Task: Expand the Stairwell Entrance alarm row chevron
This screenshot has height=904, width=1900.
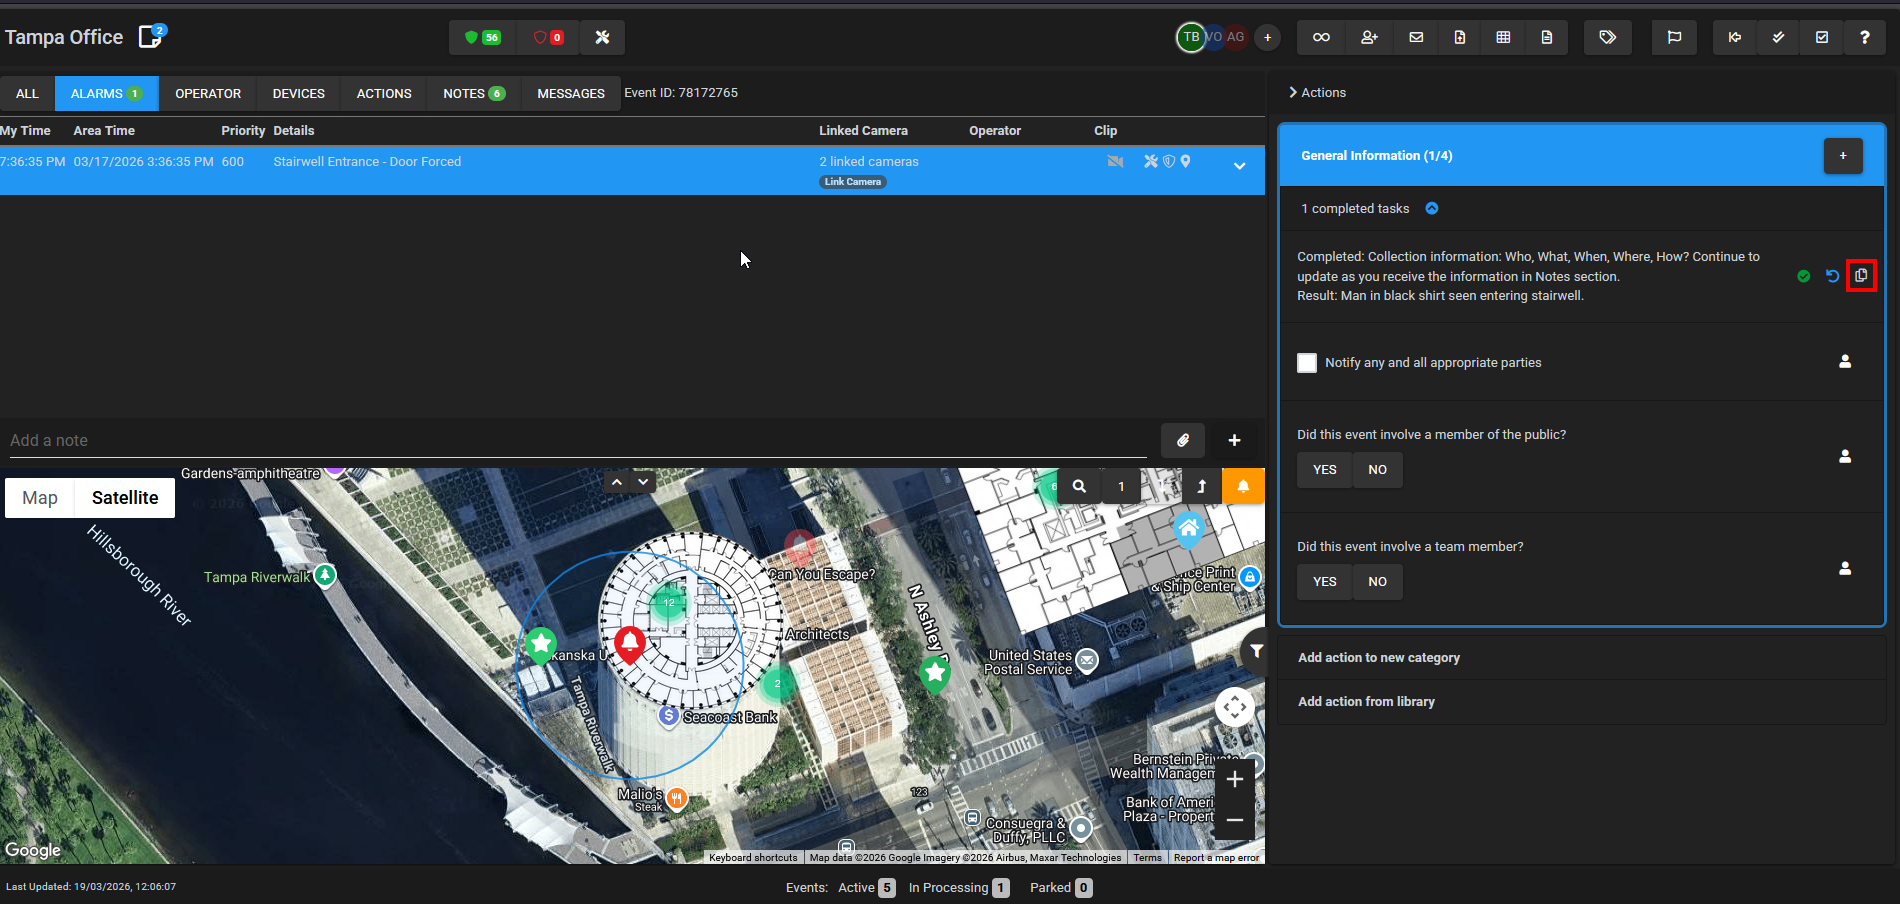Action: (1239, 166)
